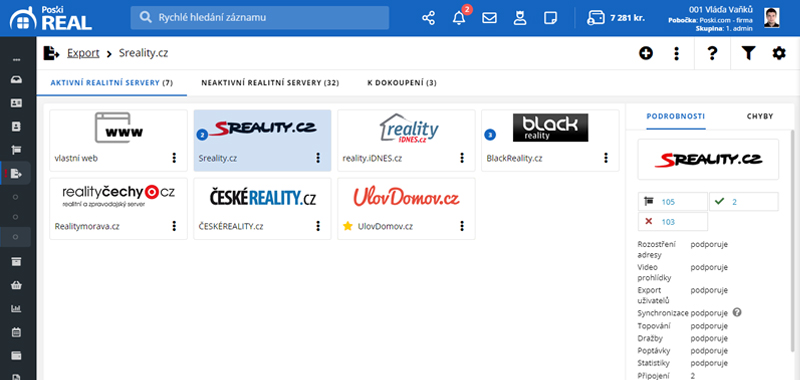
Task: Toggle the star on UlovDomov.cz card
Action: coord(348,226)
